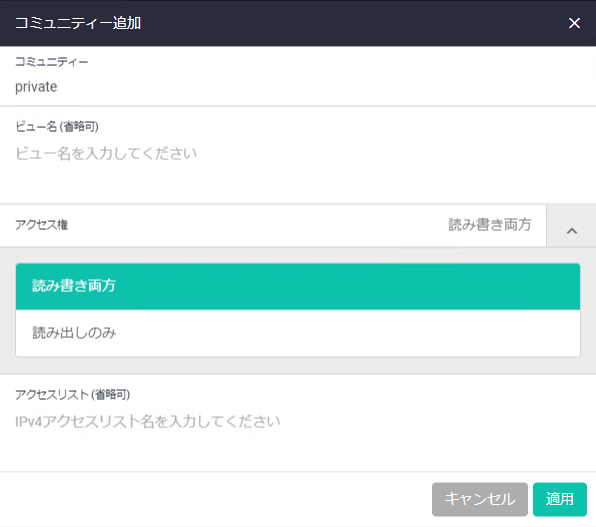
Task: Click the アクセス権 label text
Action: click(41, 225)
